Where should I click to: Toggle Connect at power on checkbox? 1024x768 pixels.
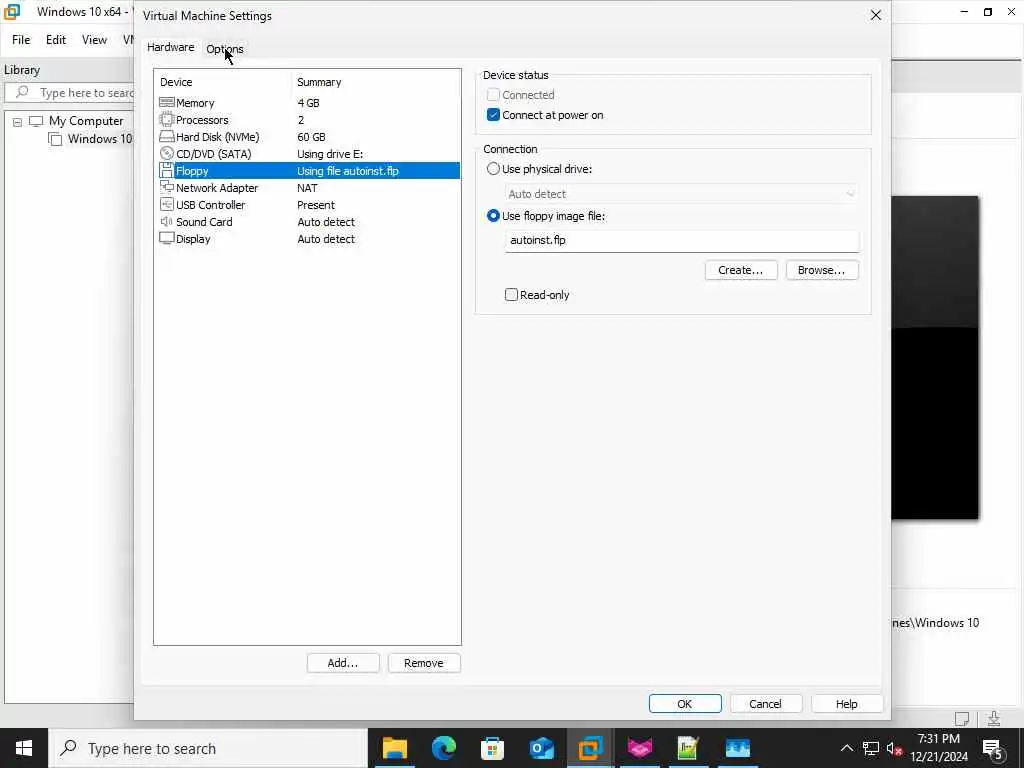tap(493, 115)
